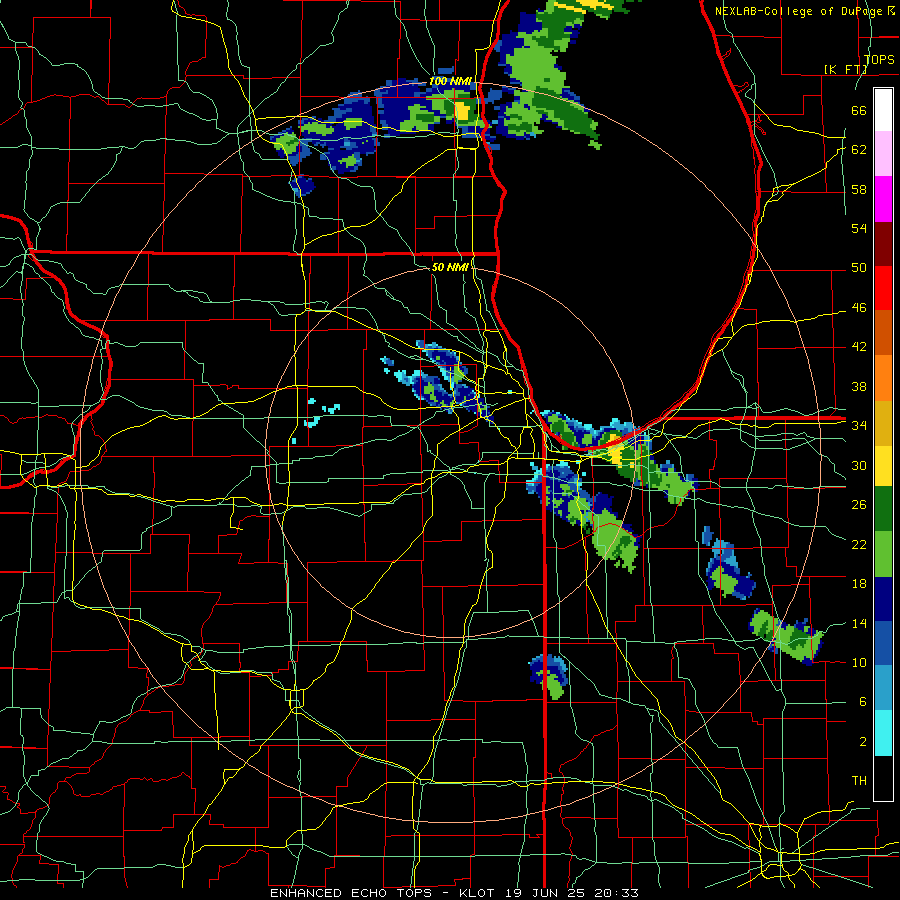
Task: Select the light green legend swatch
Action: click(883, 554)
